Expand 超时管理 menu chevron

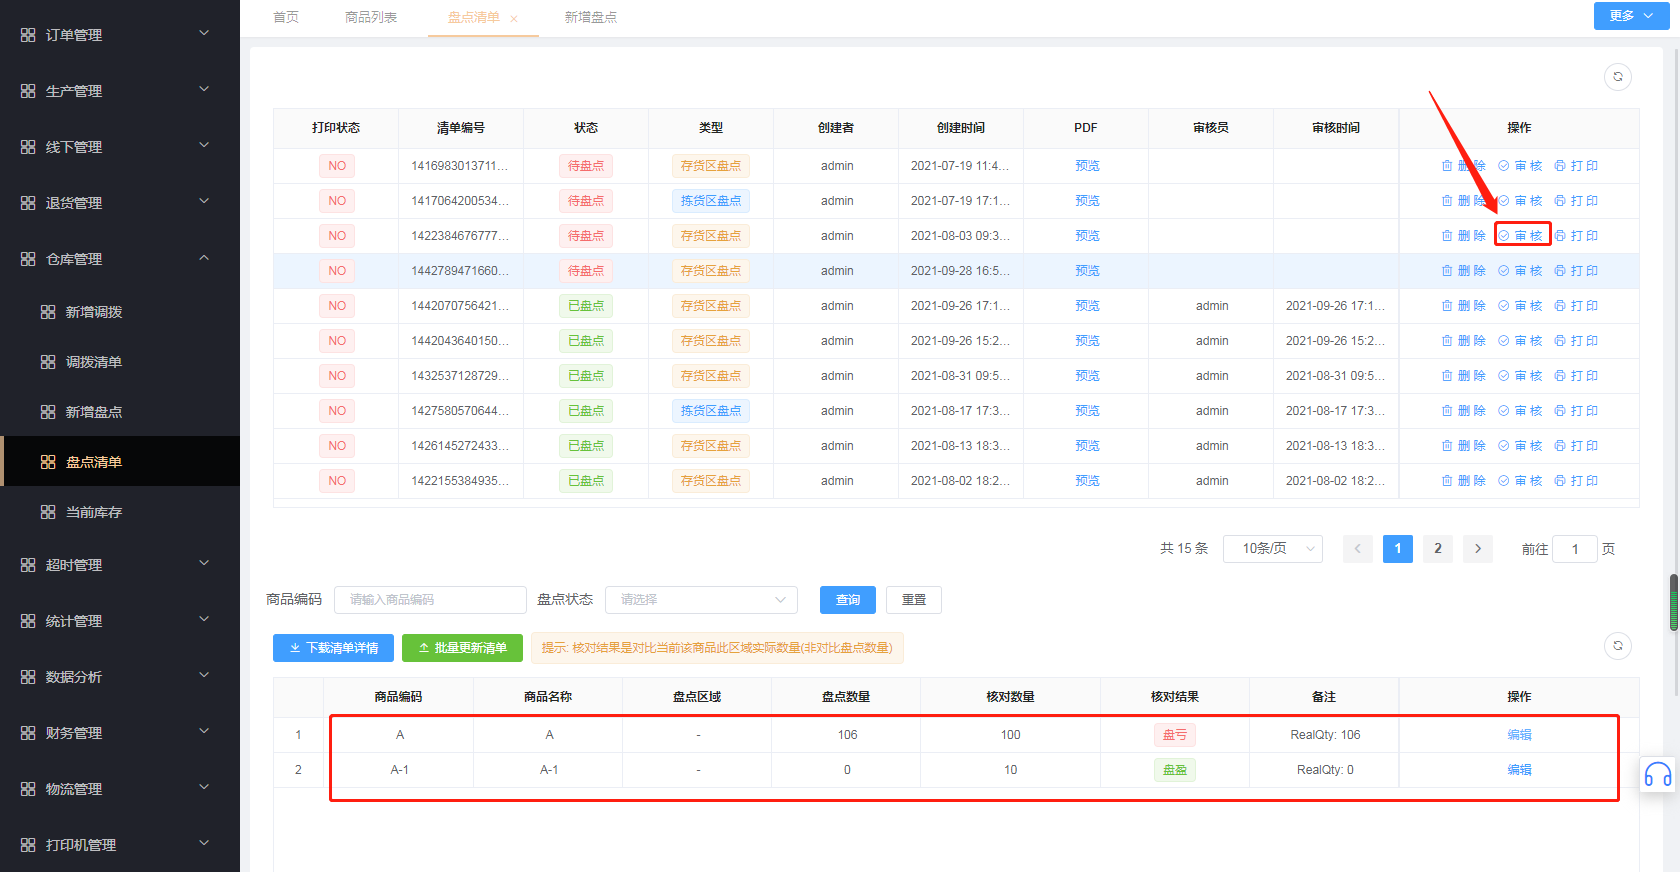[x=204, y=564]
